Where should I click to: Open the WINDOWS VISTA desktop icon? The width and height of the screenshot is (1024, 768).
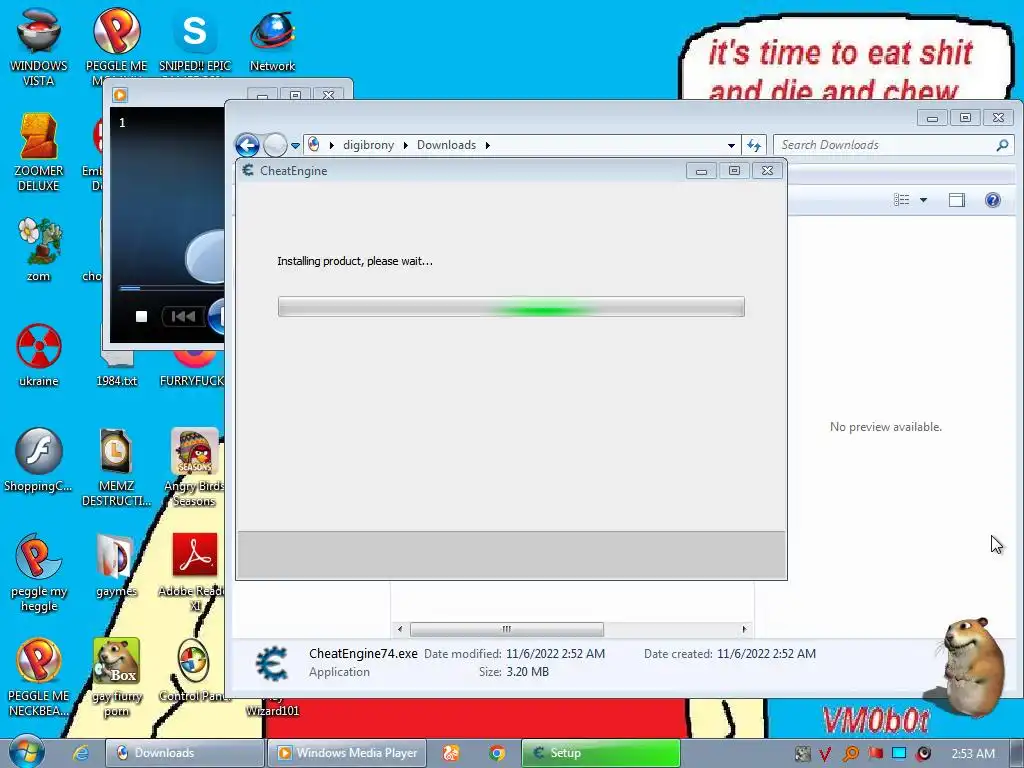39,46
